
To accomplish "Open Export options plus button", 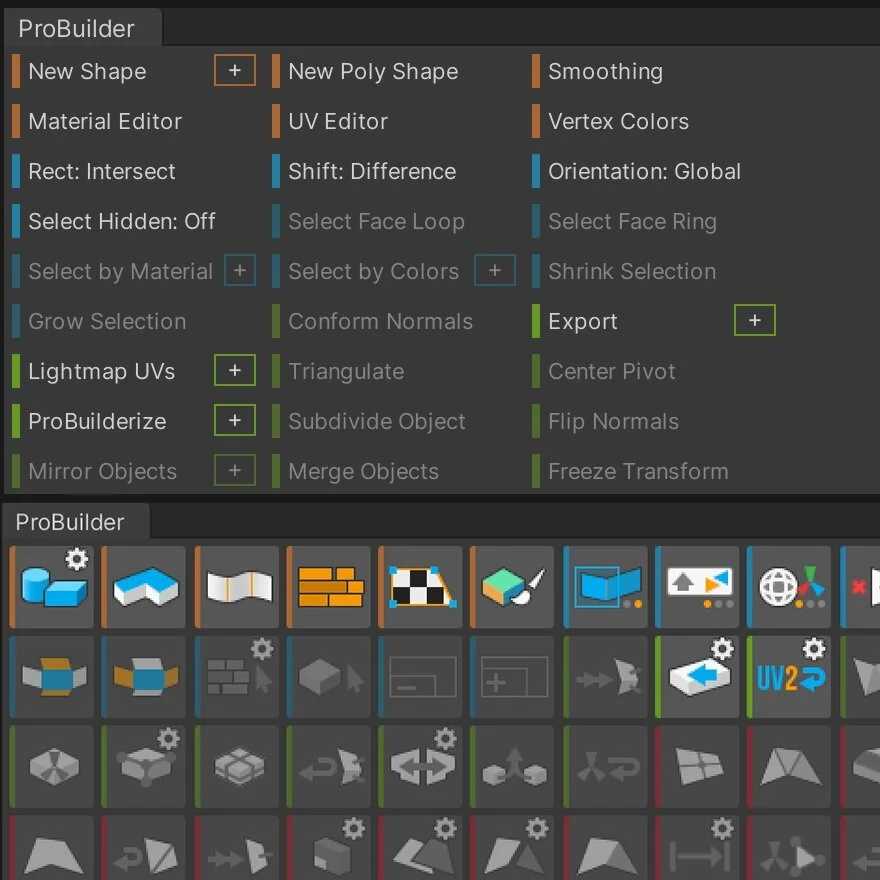I will coord(755,320).
